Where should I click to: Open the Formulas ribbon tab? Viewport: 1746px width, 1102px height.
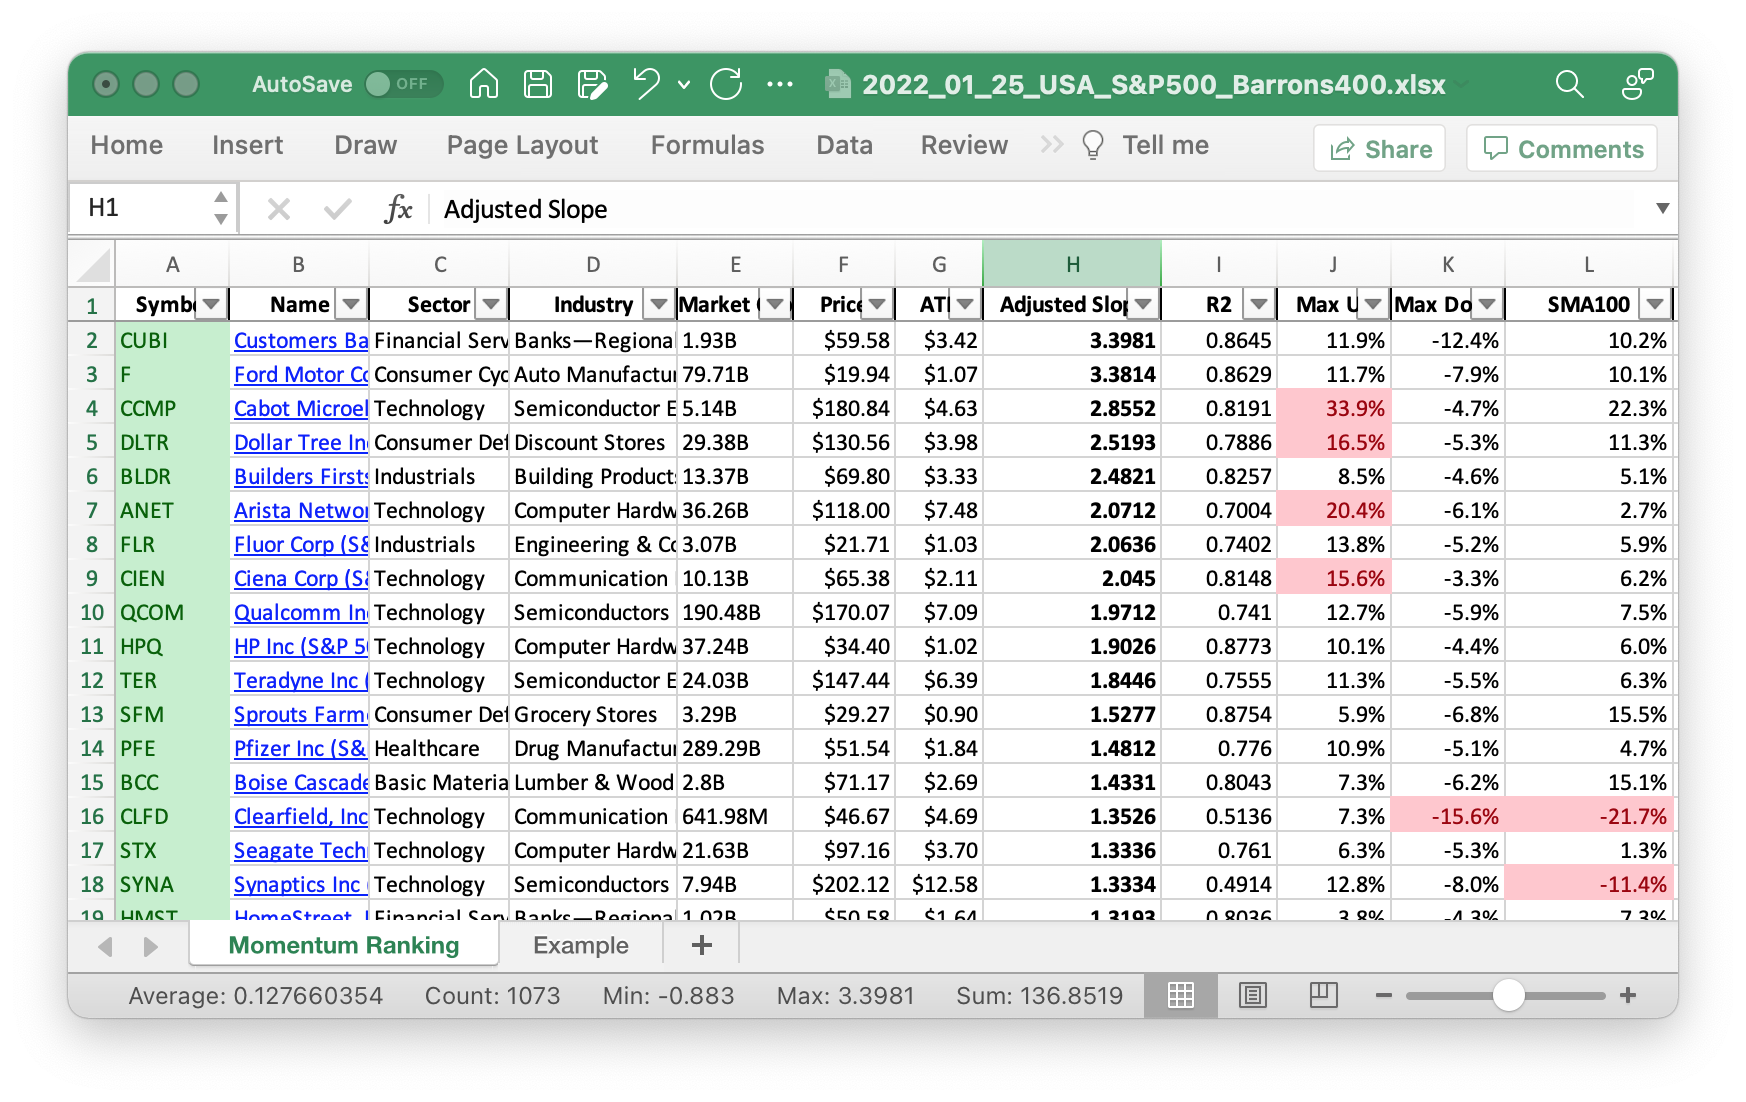(x=708, y=146)
